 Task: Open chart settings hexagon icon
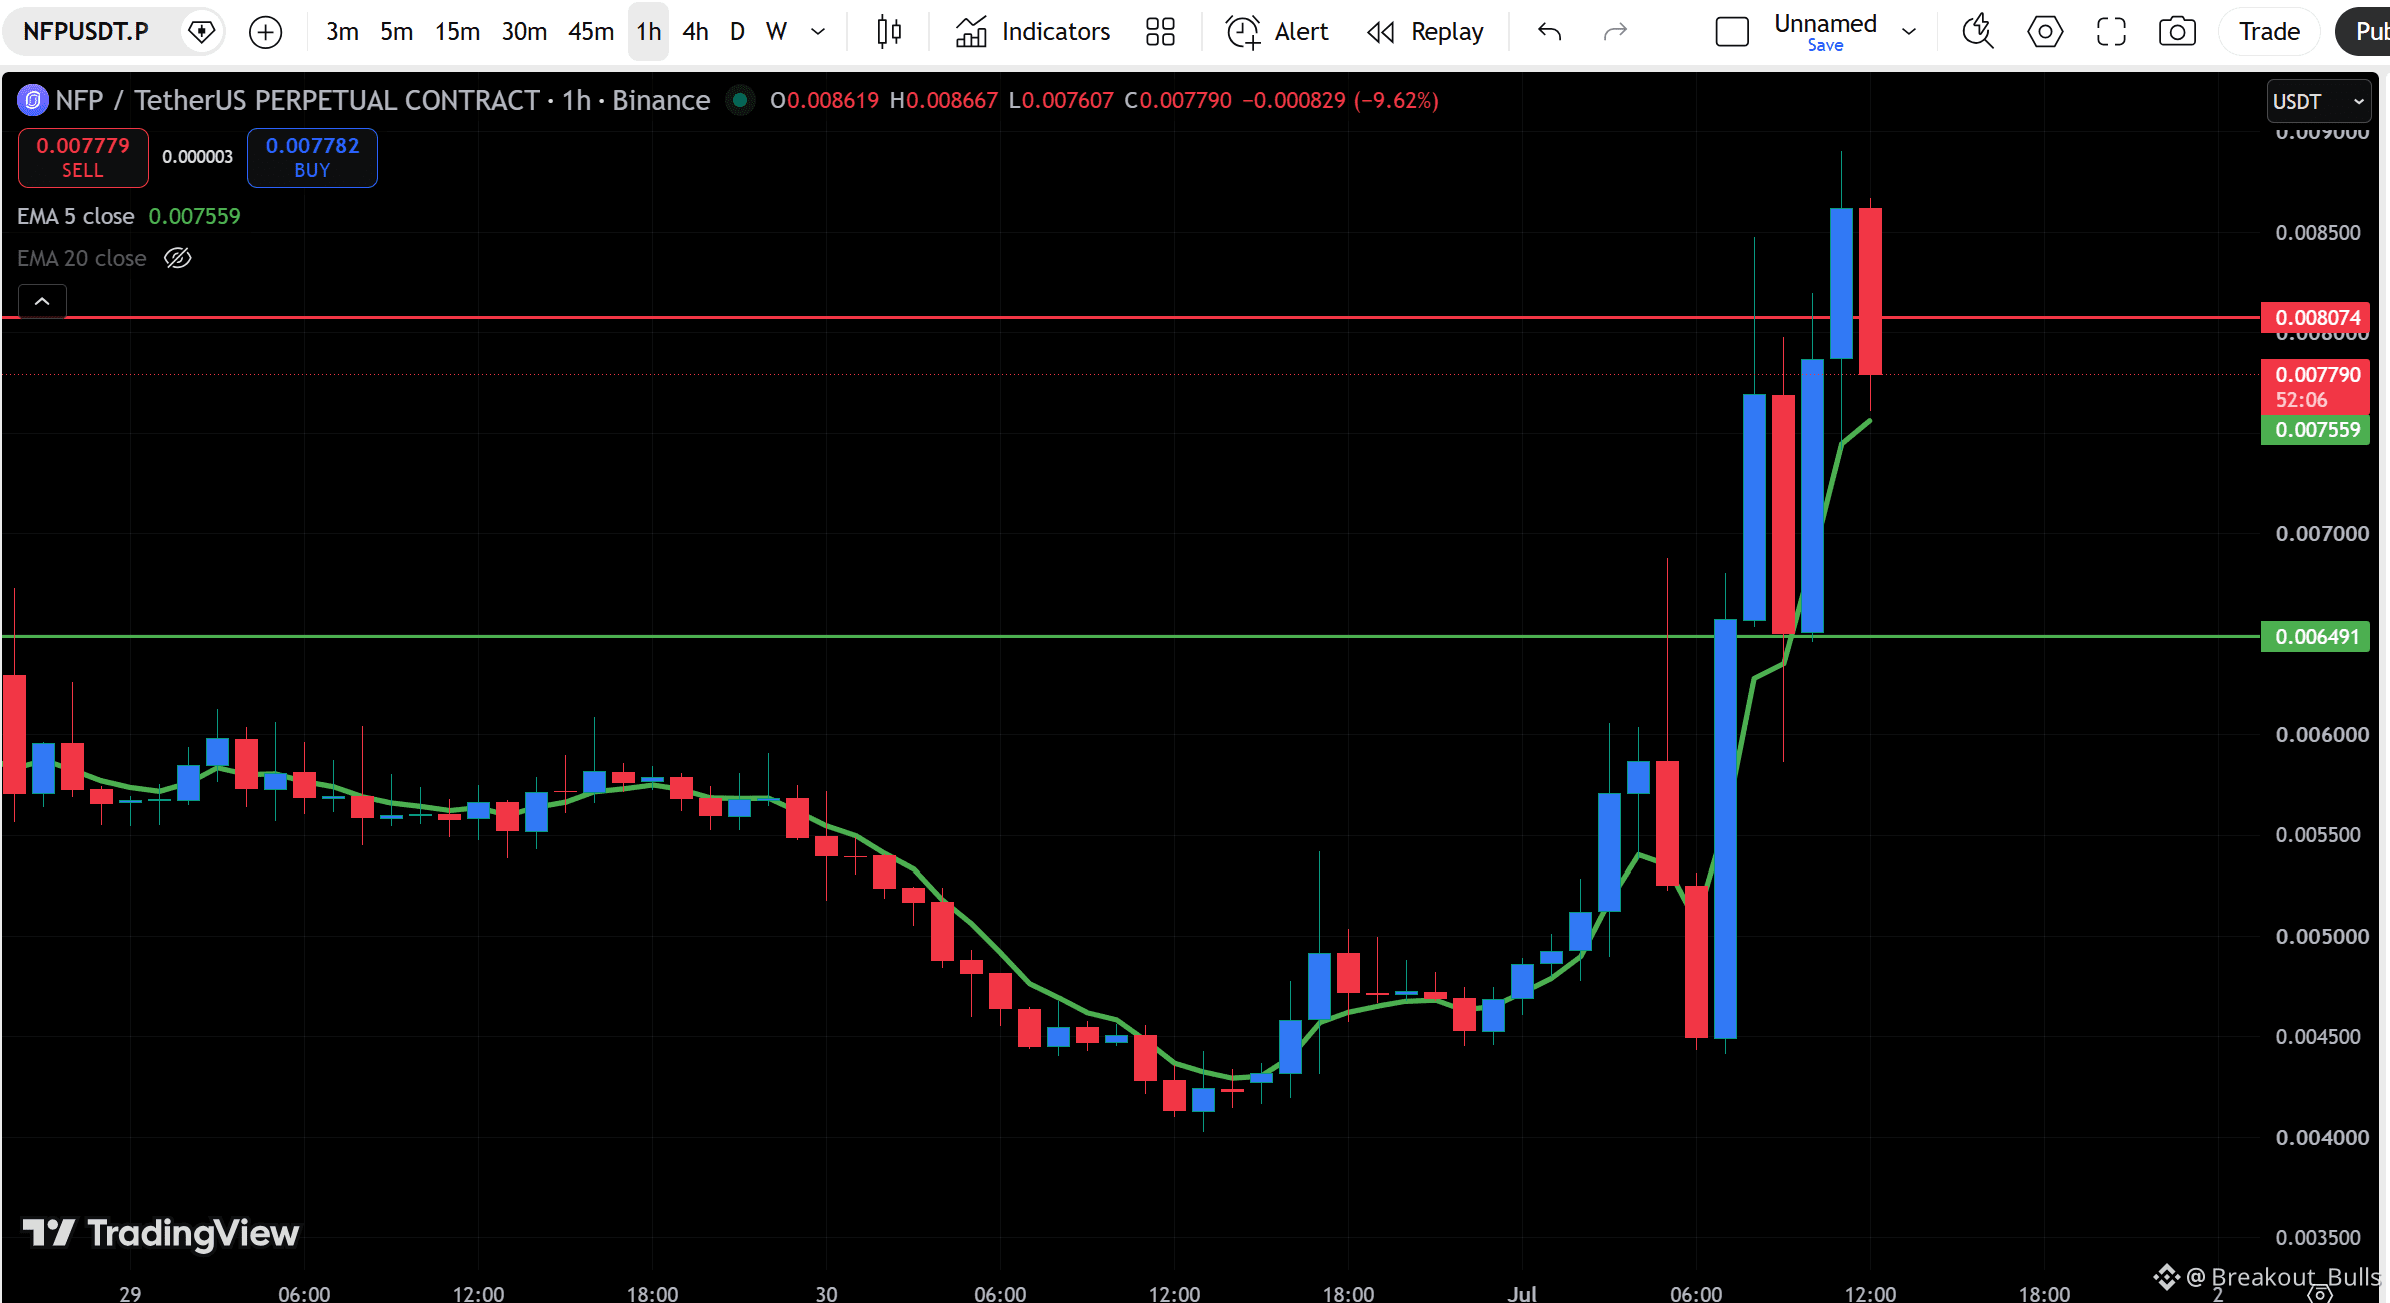[2045, 32]
